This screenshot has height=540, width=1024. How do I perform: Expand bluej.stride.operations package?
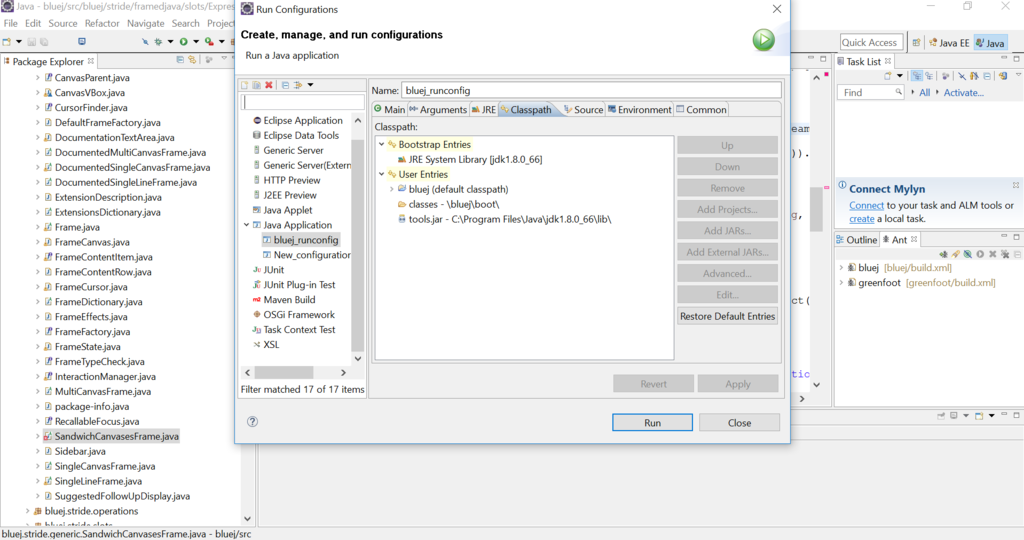[27, 511]
